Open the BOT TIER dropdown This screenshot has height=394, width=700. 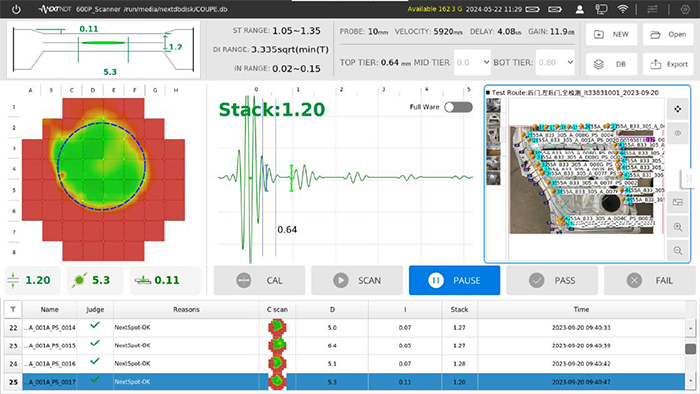point(555,62)
